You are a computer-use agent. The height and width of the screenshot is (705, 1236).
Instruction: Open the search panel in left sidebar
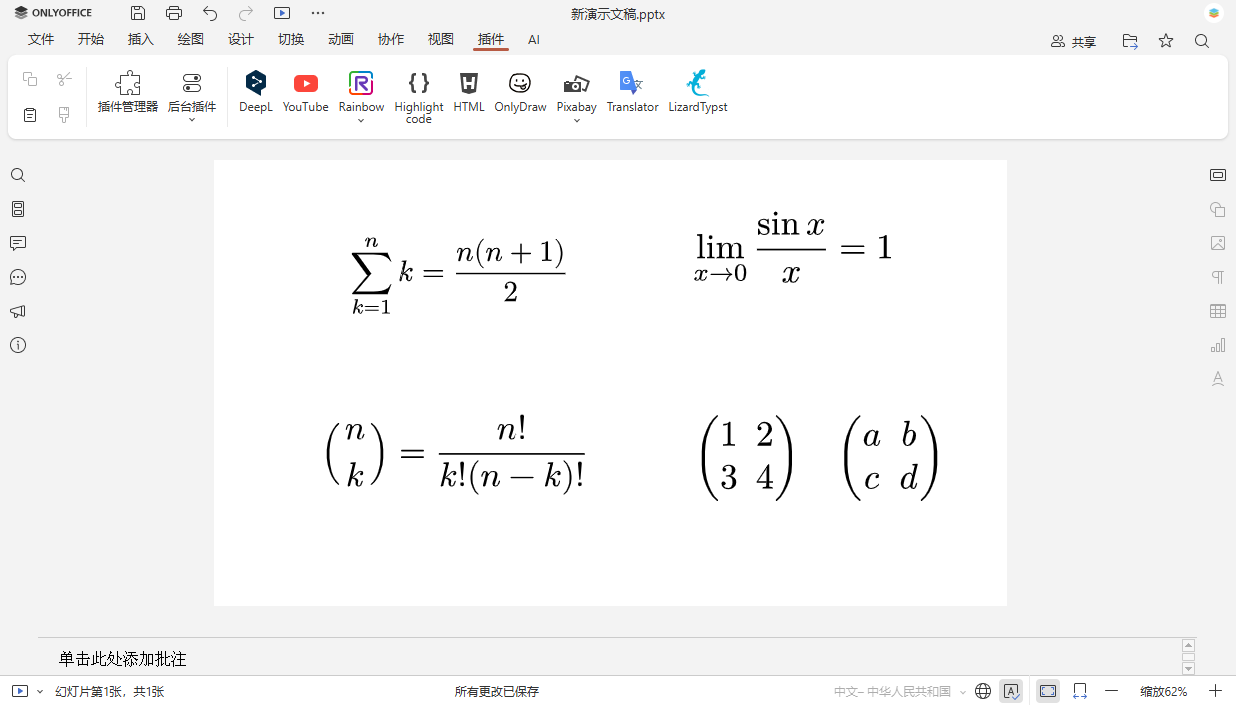[x=18, y=174]
